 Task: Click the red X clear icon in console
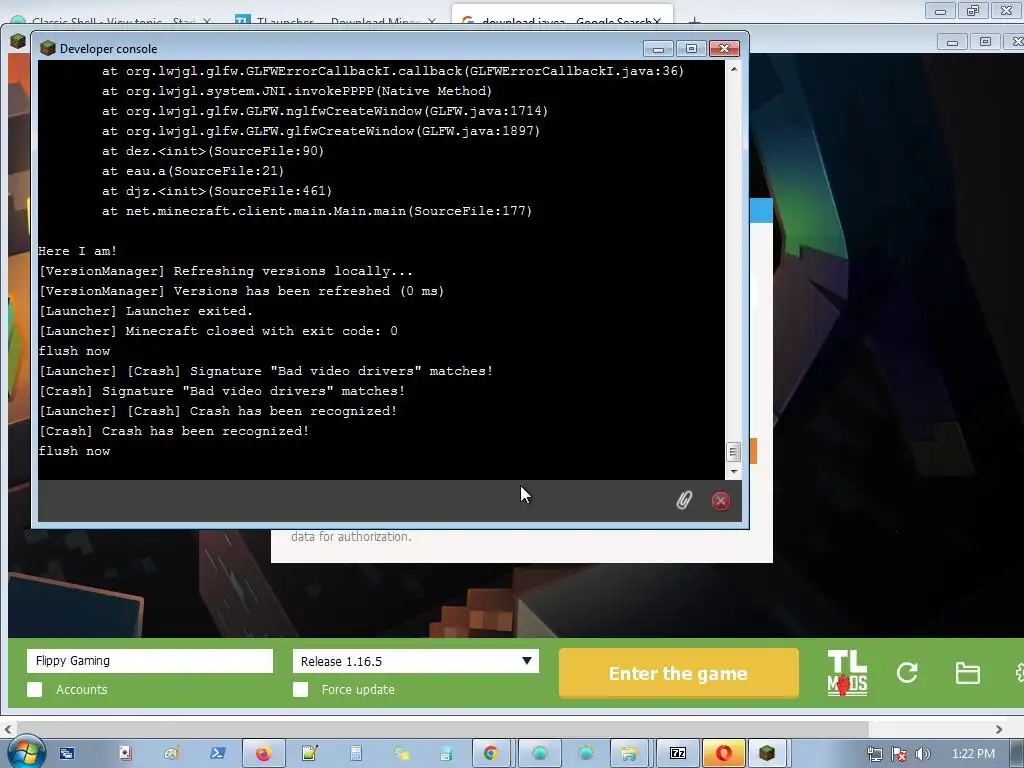(x=720, y=500)
